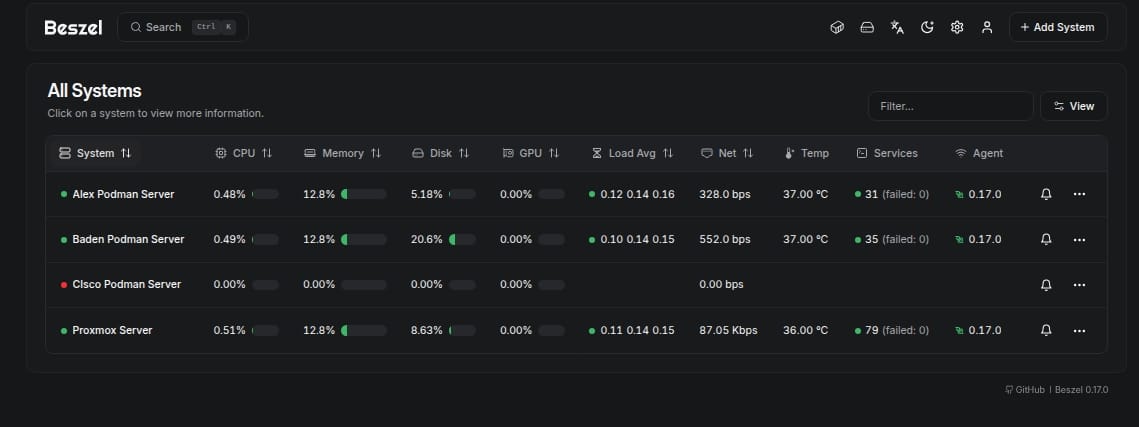Image resolution: width=1139 pixels, height=427 pixels.
Task: Click the Add System button
Action: (x=1057, y=28)
